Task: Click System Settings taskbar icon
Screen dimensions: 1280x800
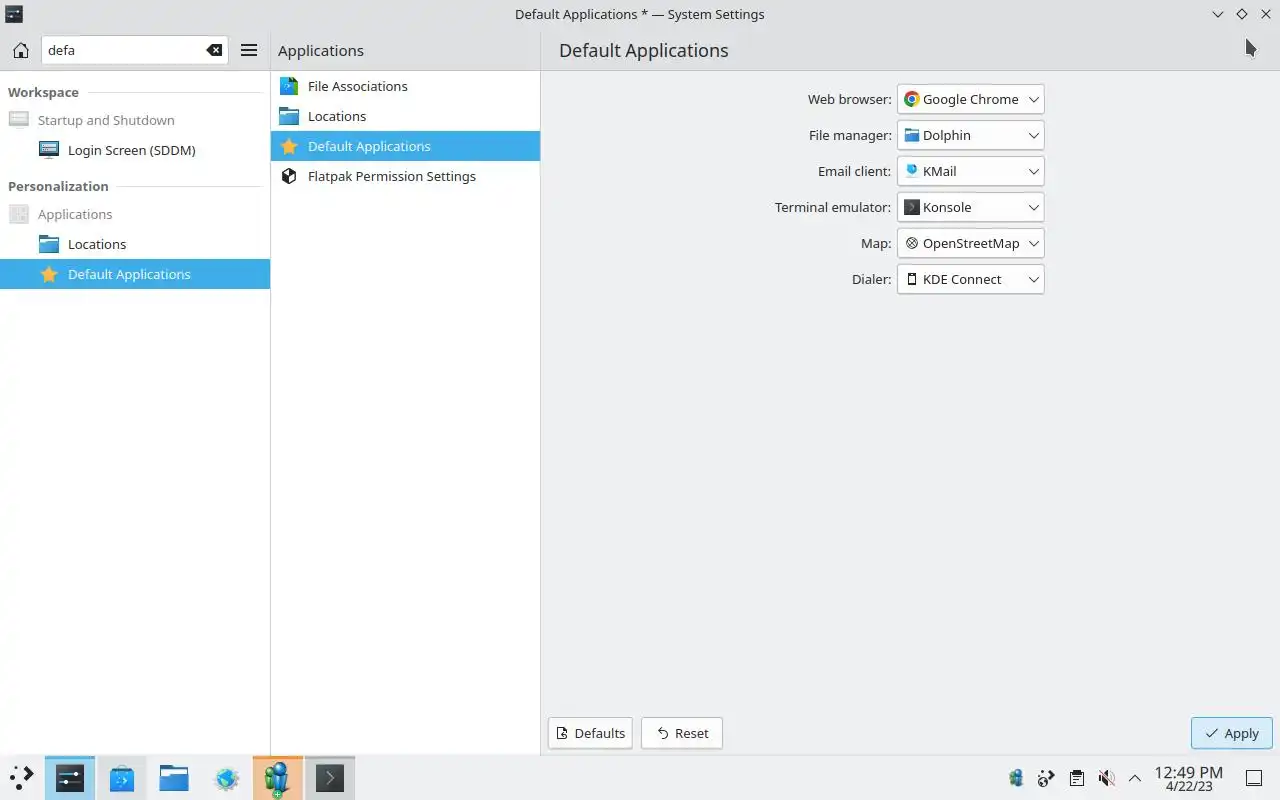Action: (x=70, y=778)
